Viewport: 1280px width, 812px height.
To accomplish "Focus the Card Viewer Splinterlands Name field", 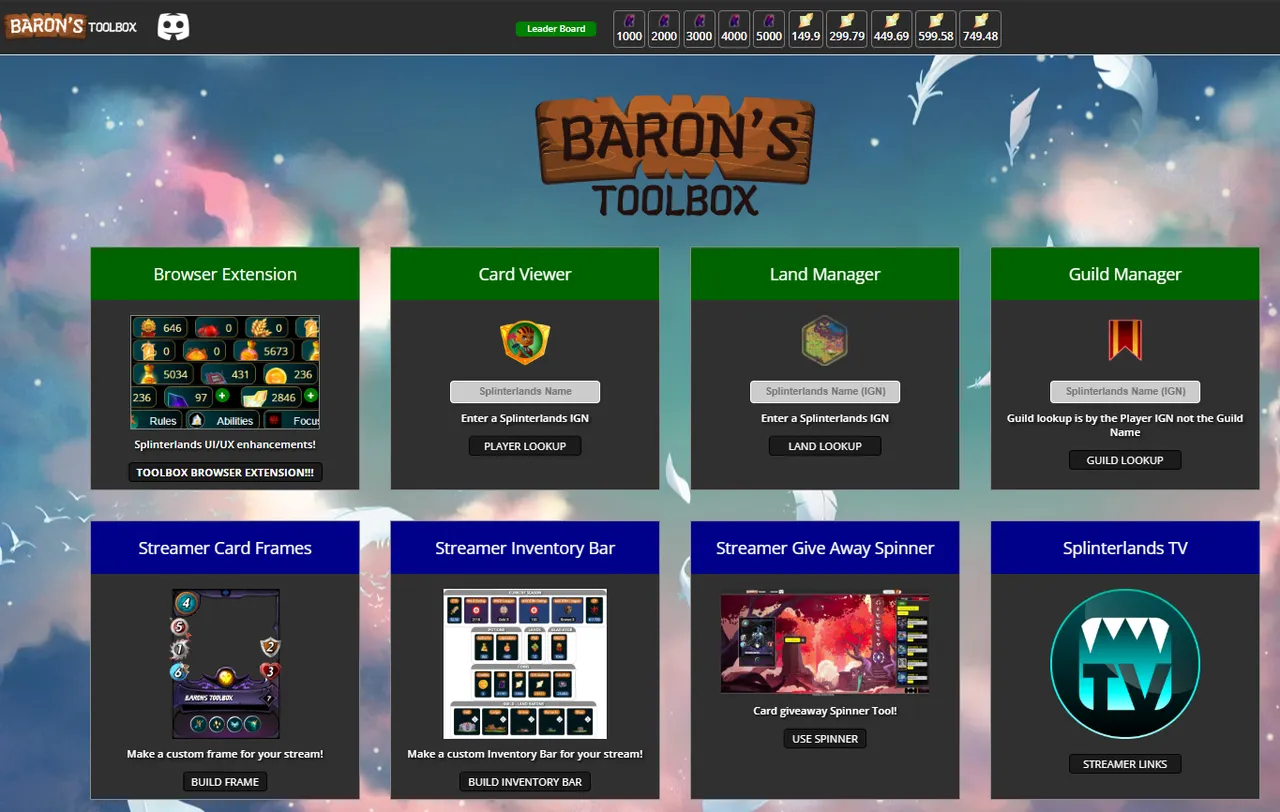I will pyautogui.click(x=525, y=391).
